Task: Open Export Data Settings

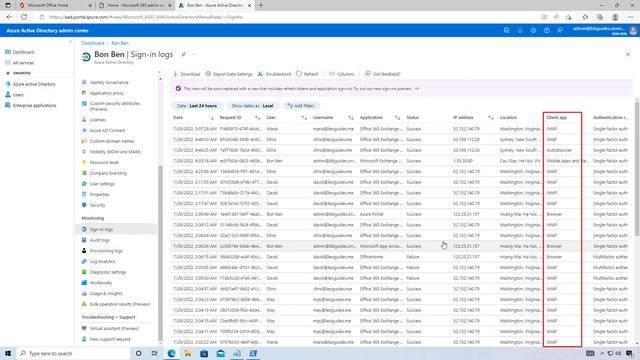Action: [x=229, y=74]
